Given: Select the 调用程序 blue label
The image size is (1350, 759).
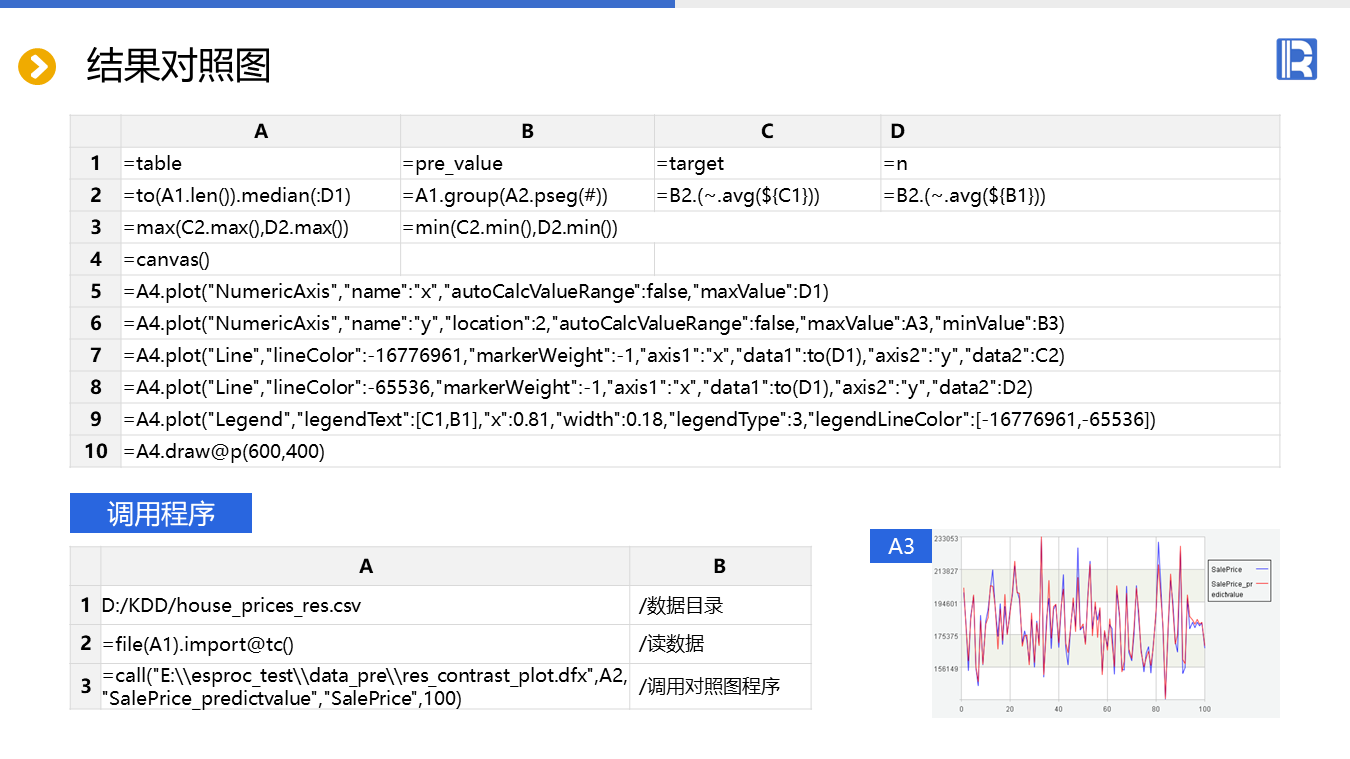Looking at the screenshot, I should coord(161,513).
